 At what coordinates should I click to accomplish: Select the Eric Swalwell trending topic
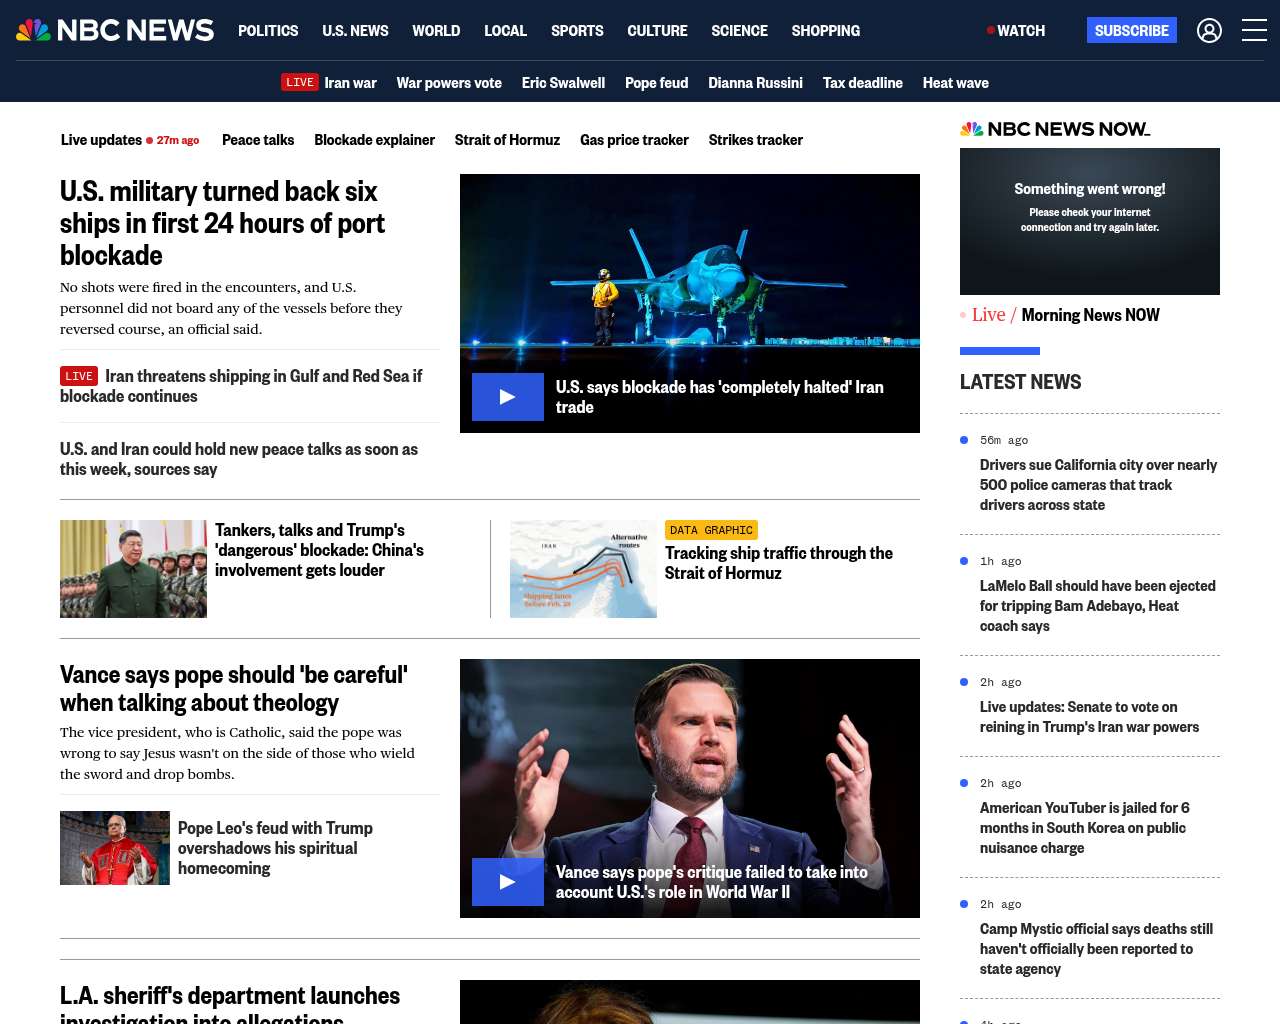tap(563, 83)
